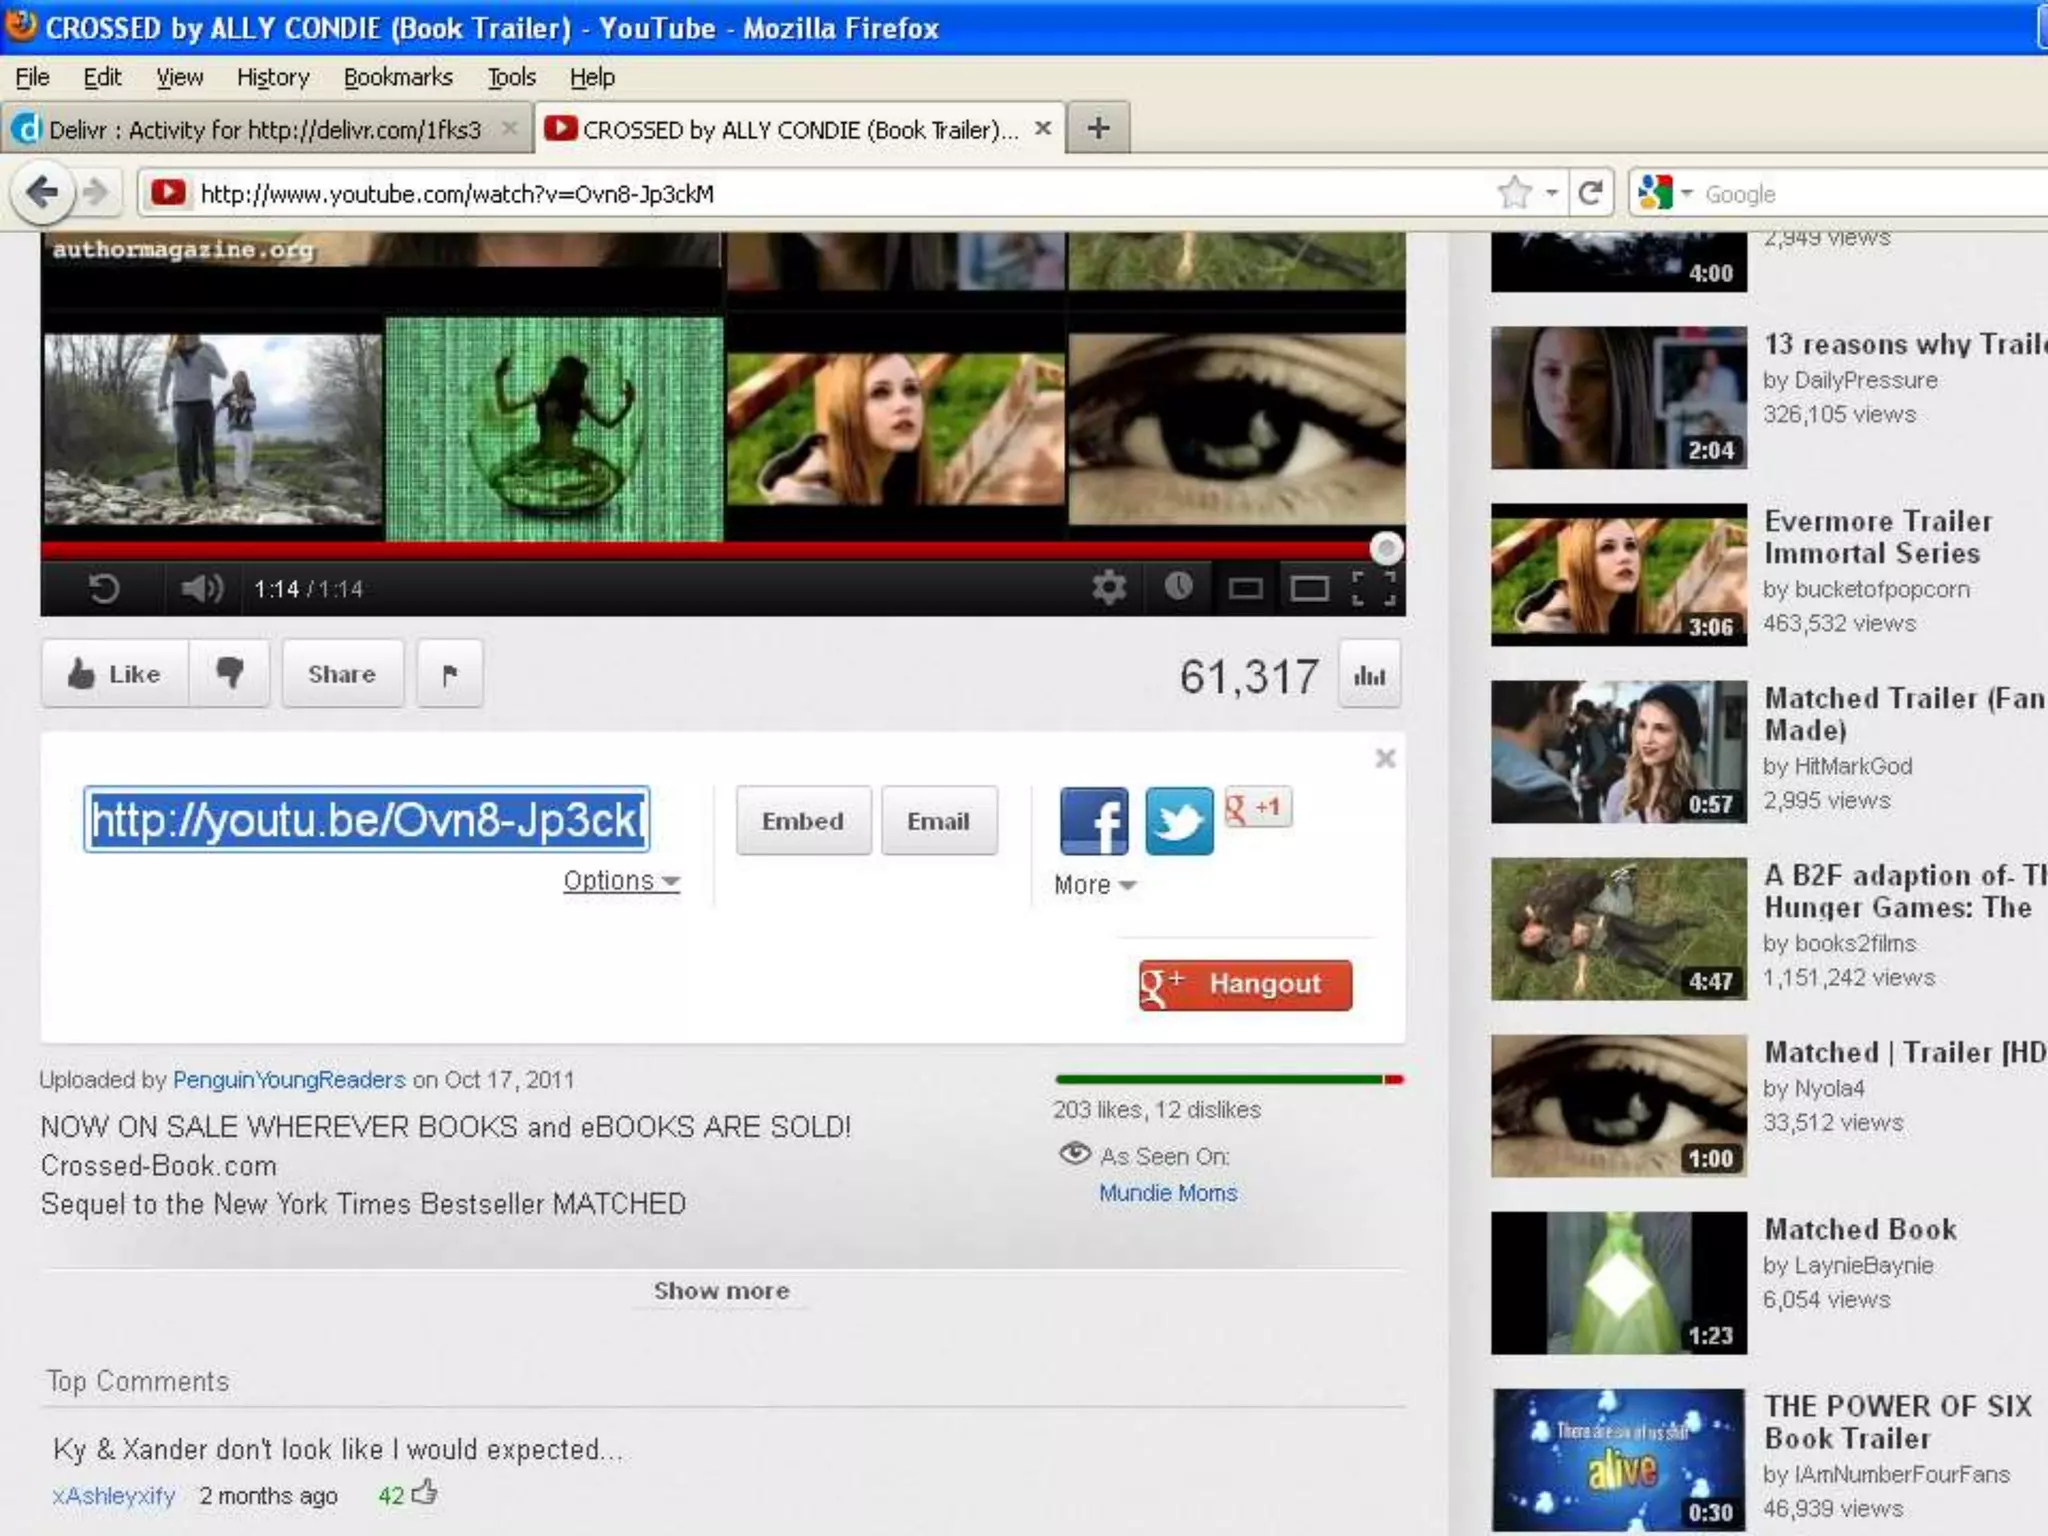Viewport: 2048px width, 1536px height.
Task: Click the thumbs down dislike button
Action: pyautogui.click(x=230, y=673)
